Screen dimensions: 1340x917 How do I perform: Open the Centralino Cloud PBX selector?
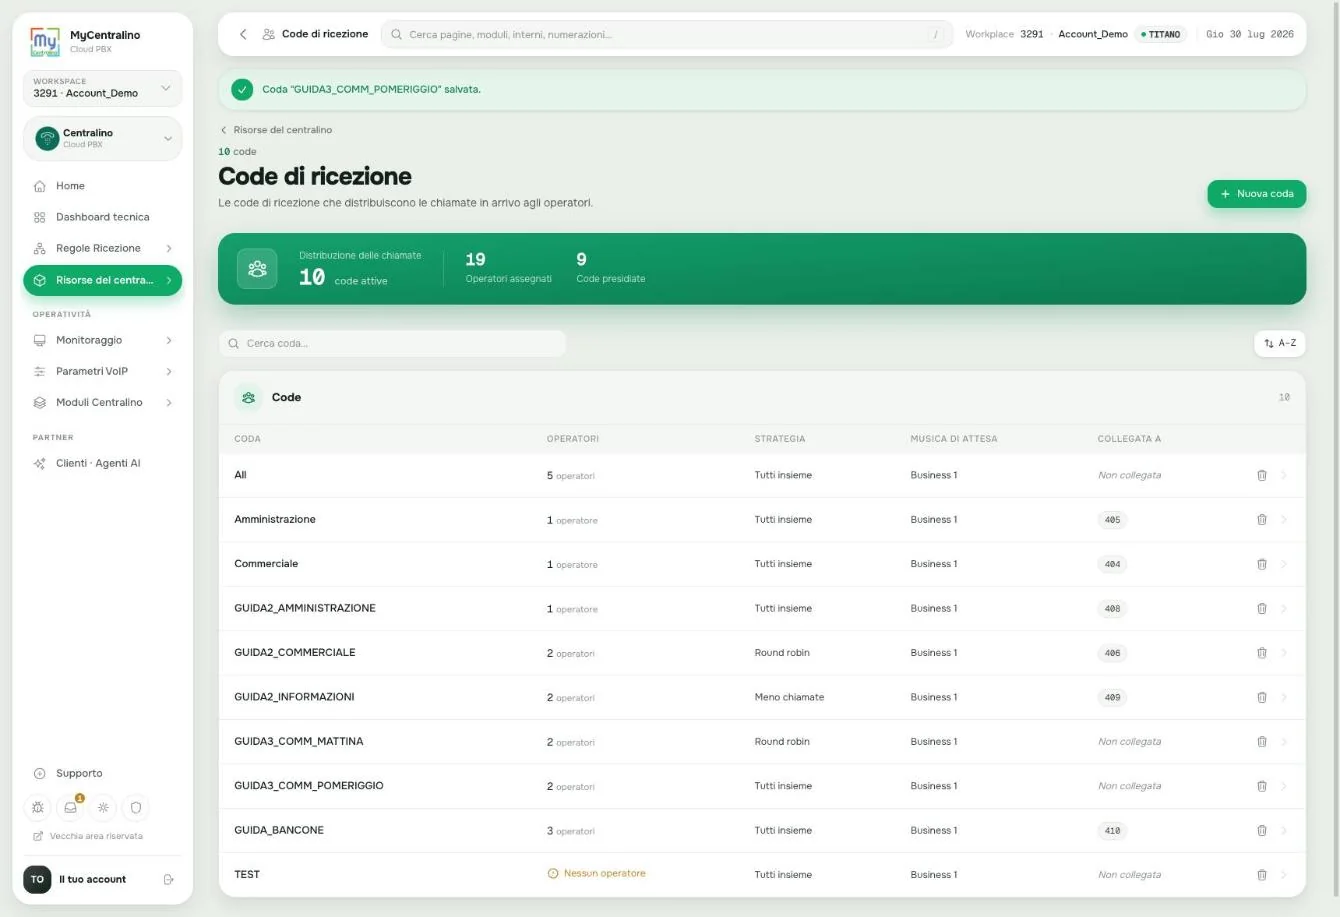(102, 138)
